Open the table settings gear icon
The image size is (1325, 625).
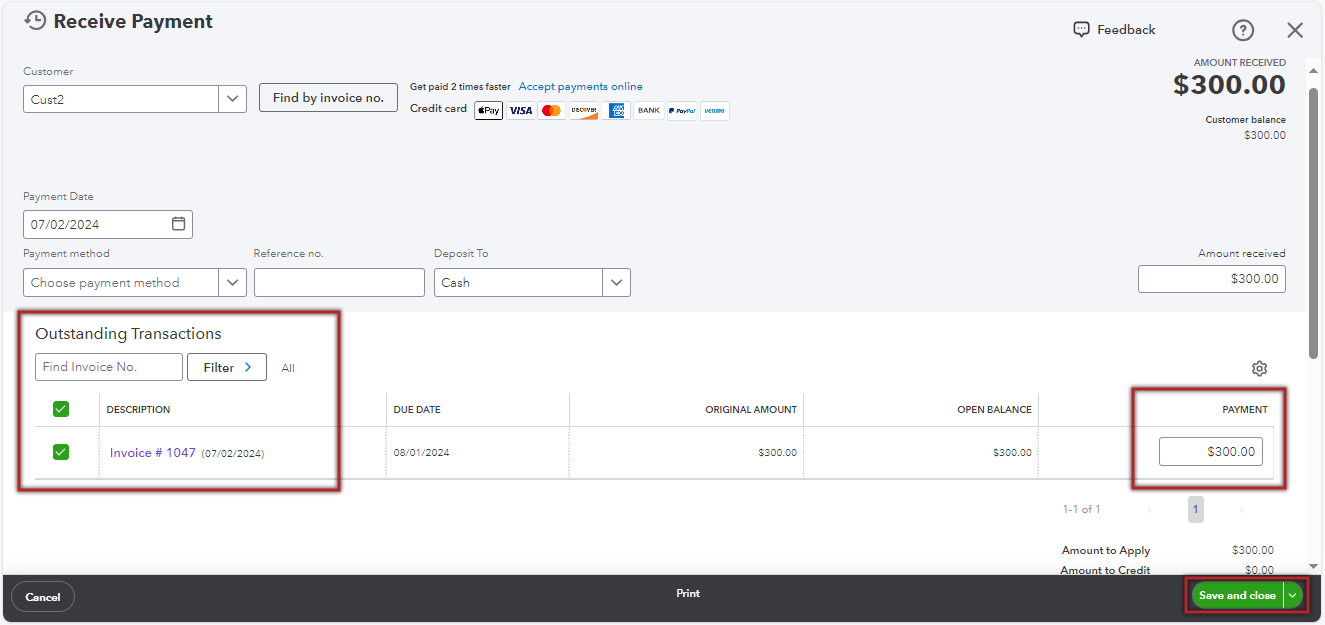click(1259, 368)
